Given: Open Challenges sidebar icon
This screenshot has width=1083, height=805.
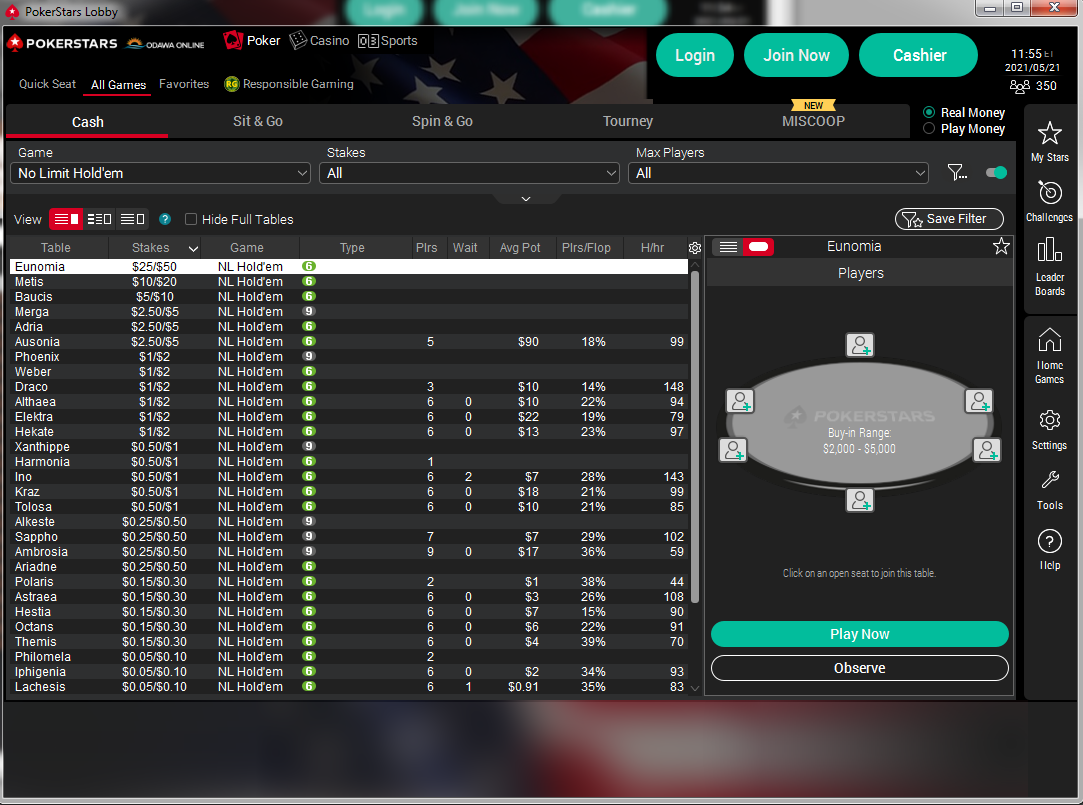Looking at the screenshot, I should pyautogui.click(x=1049, y=201).
